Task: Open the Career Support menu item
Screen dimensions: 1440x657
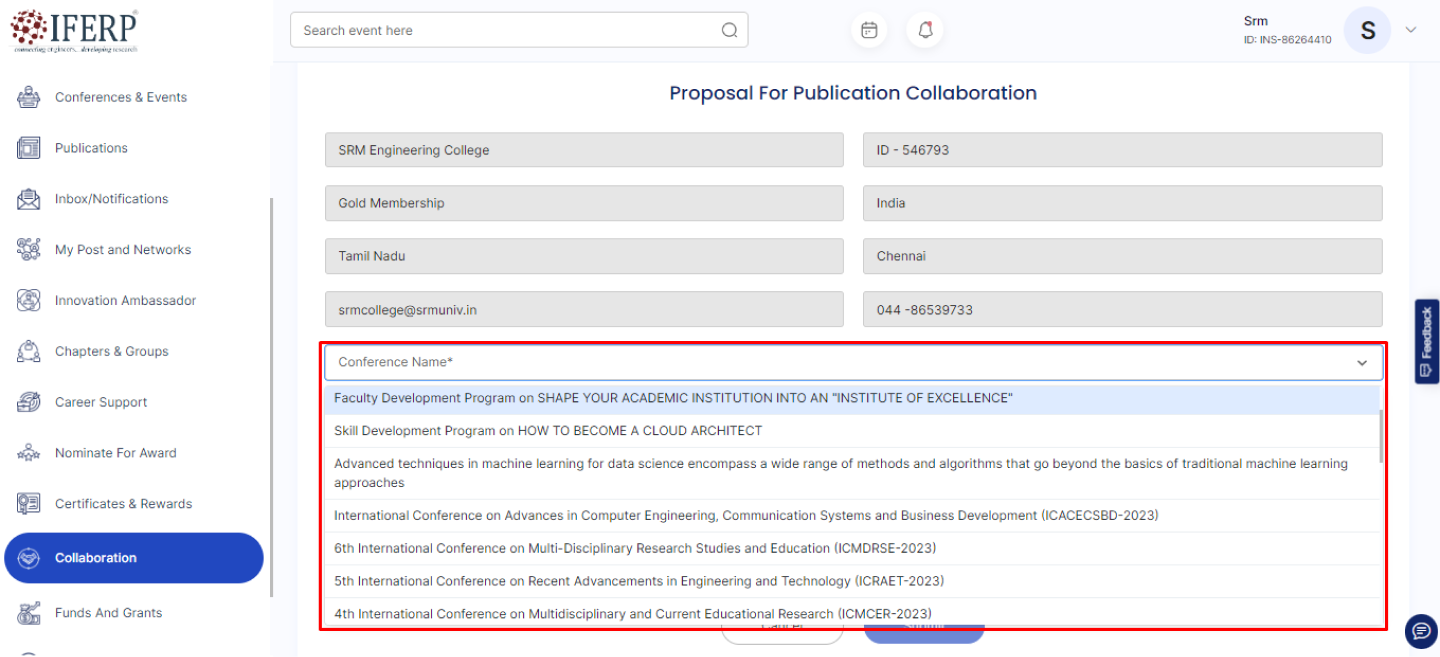Action: click(101, 402)
